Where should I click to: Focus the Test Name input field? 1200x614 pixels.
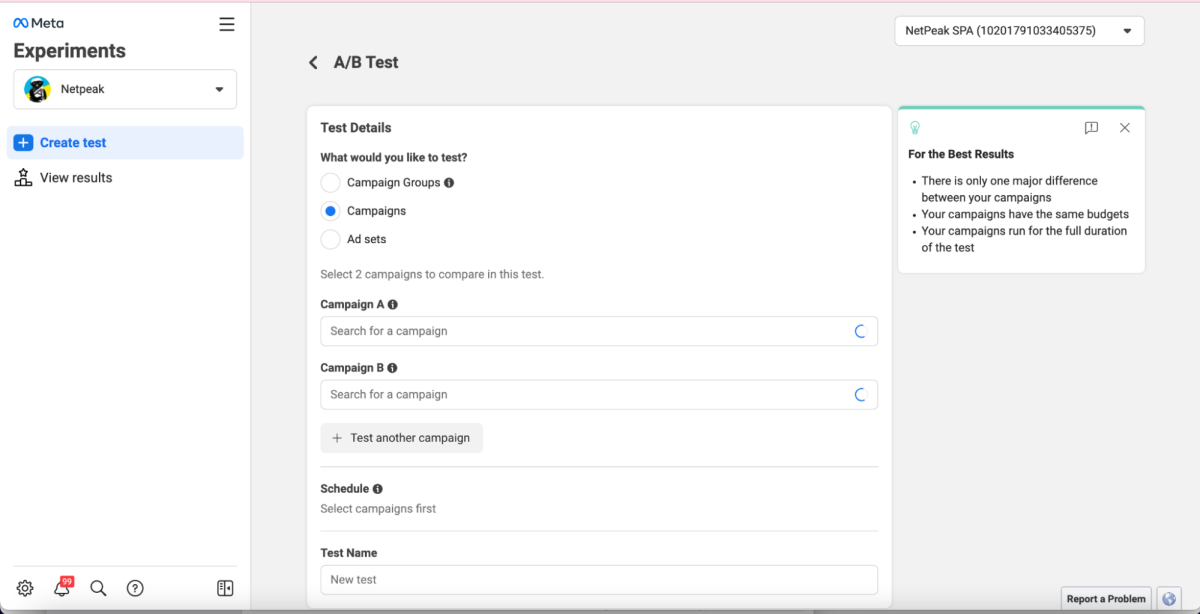pyautogui.click(x=599, y=580)
